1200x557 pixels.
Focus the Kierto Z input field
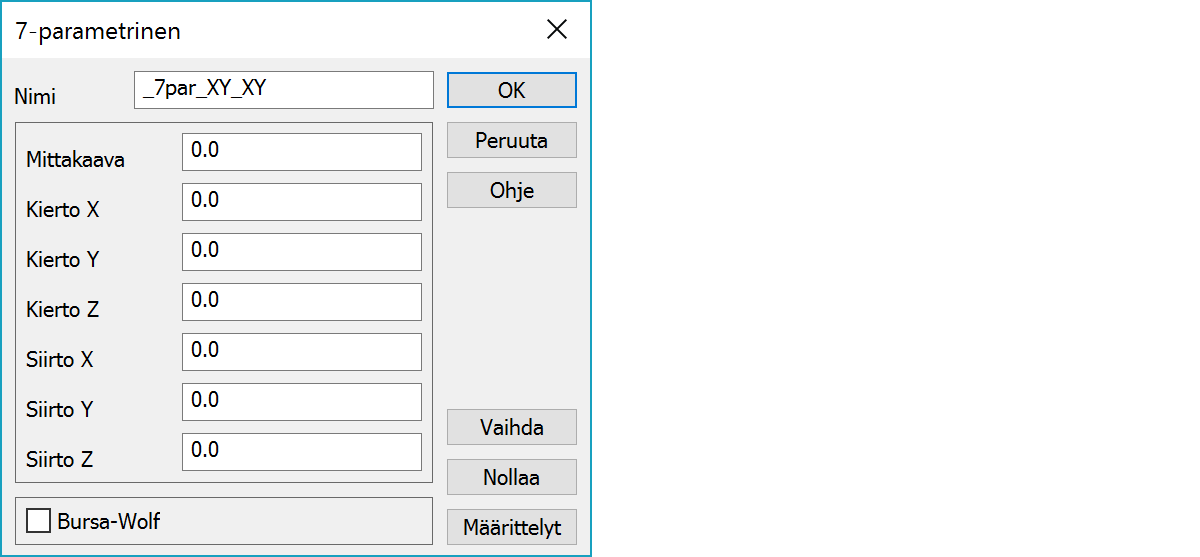301,302
